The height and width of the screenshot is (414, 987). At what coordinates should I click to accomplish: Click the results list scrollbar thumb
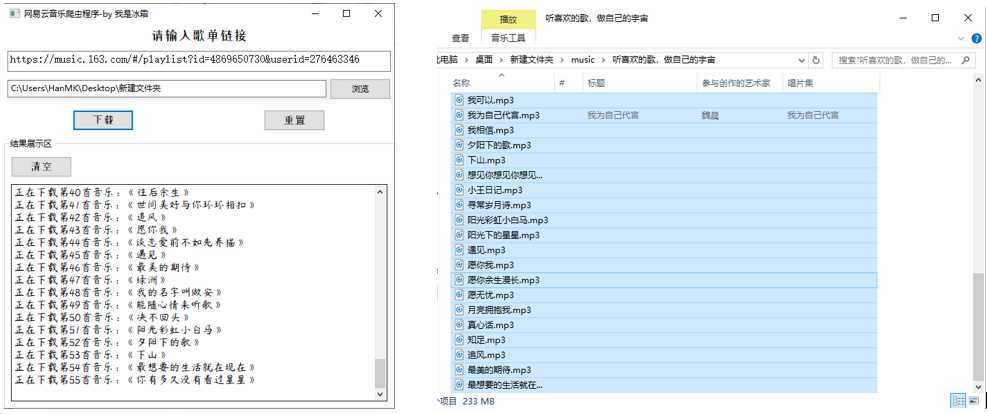point(380,373)
